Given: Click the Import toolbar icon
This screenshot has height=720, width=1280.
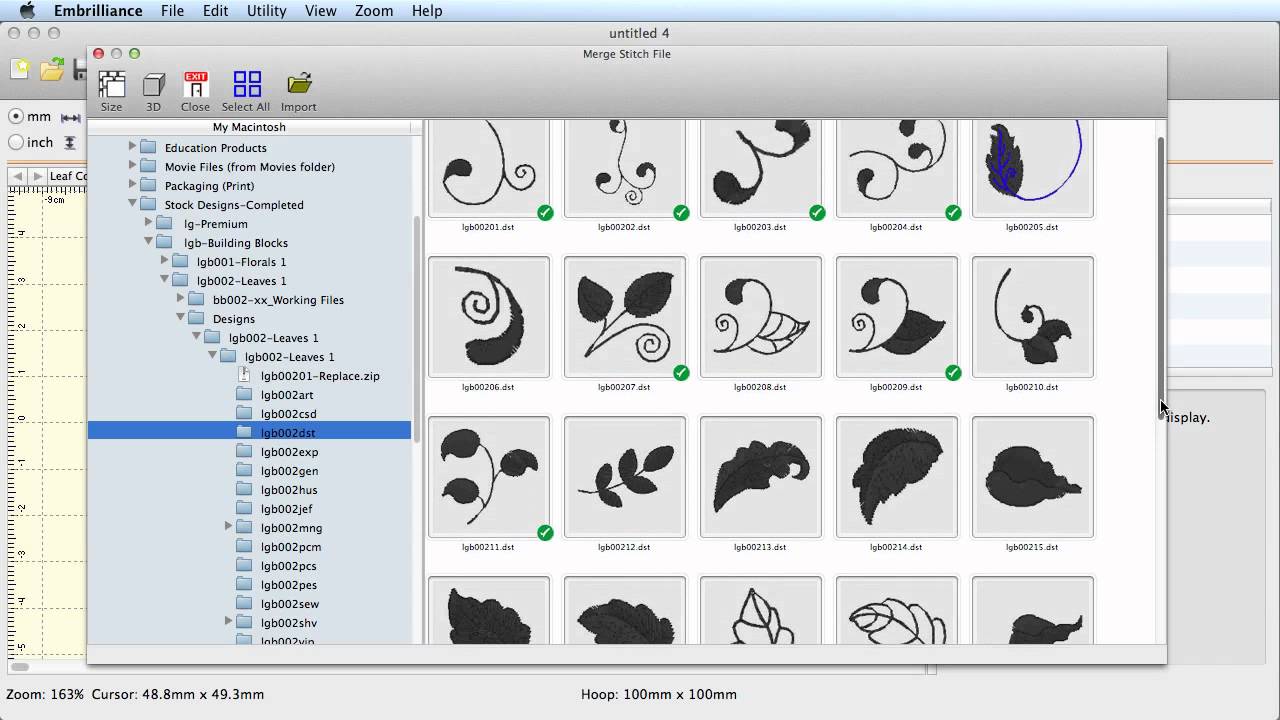Looking at the screenshot, I should [x=298, y=85].
